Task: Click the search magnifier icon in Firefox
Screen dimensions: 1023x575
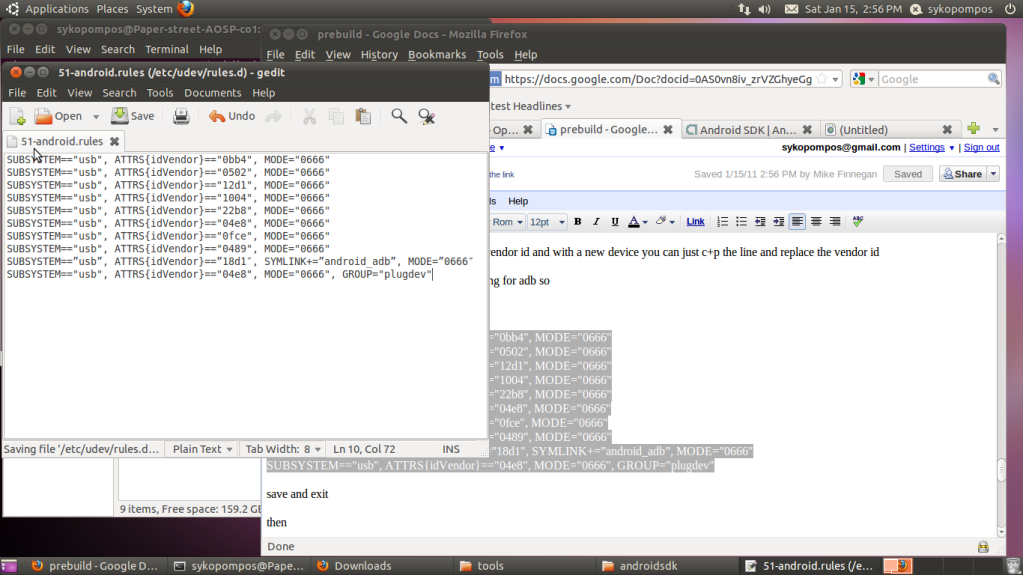Action: 994,79
